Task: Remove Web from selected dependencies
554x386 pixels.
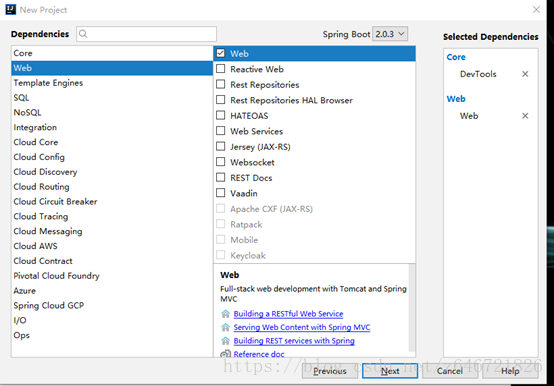Action: tap(525, 116)
